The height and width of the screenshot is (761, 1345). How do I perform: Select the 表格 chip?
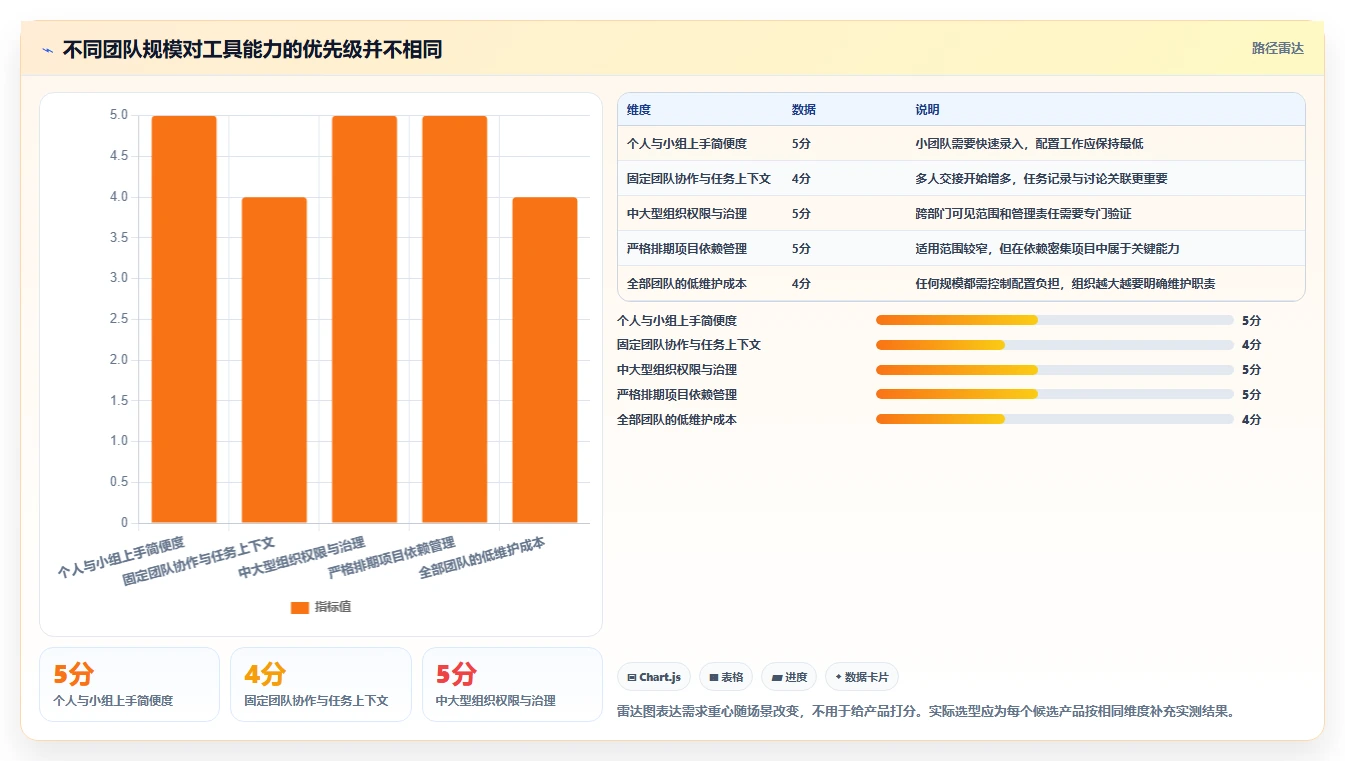pos(726,677)
